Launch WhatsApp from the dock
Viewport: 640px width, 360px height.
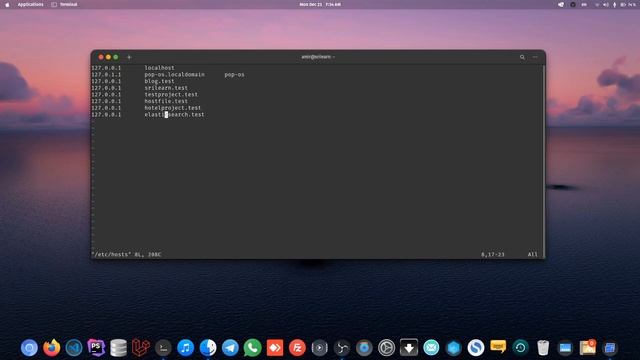tap(253, 348)
